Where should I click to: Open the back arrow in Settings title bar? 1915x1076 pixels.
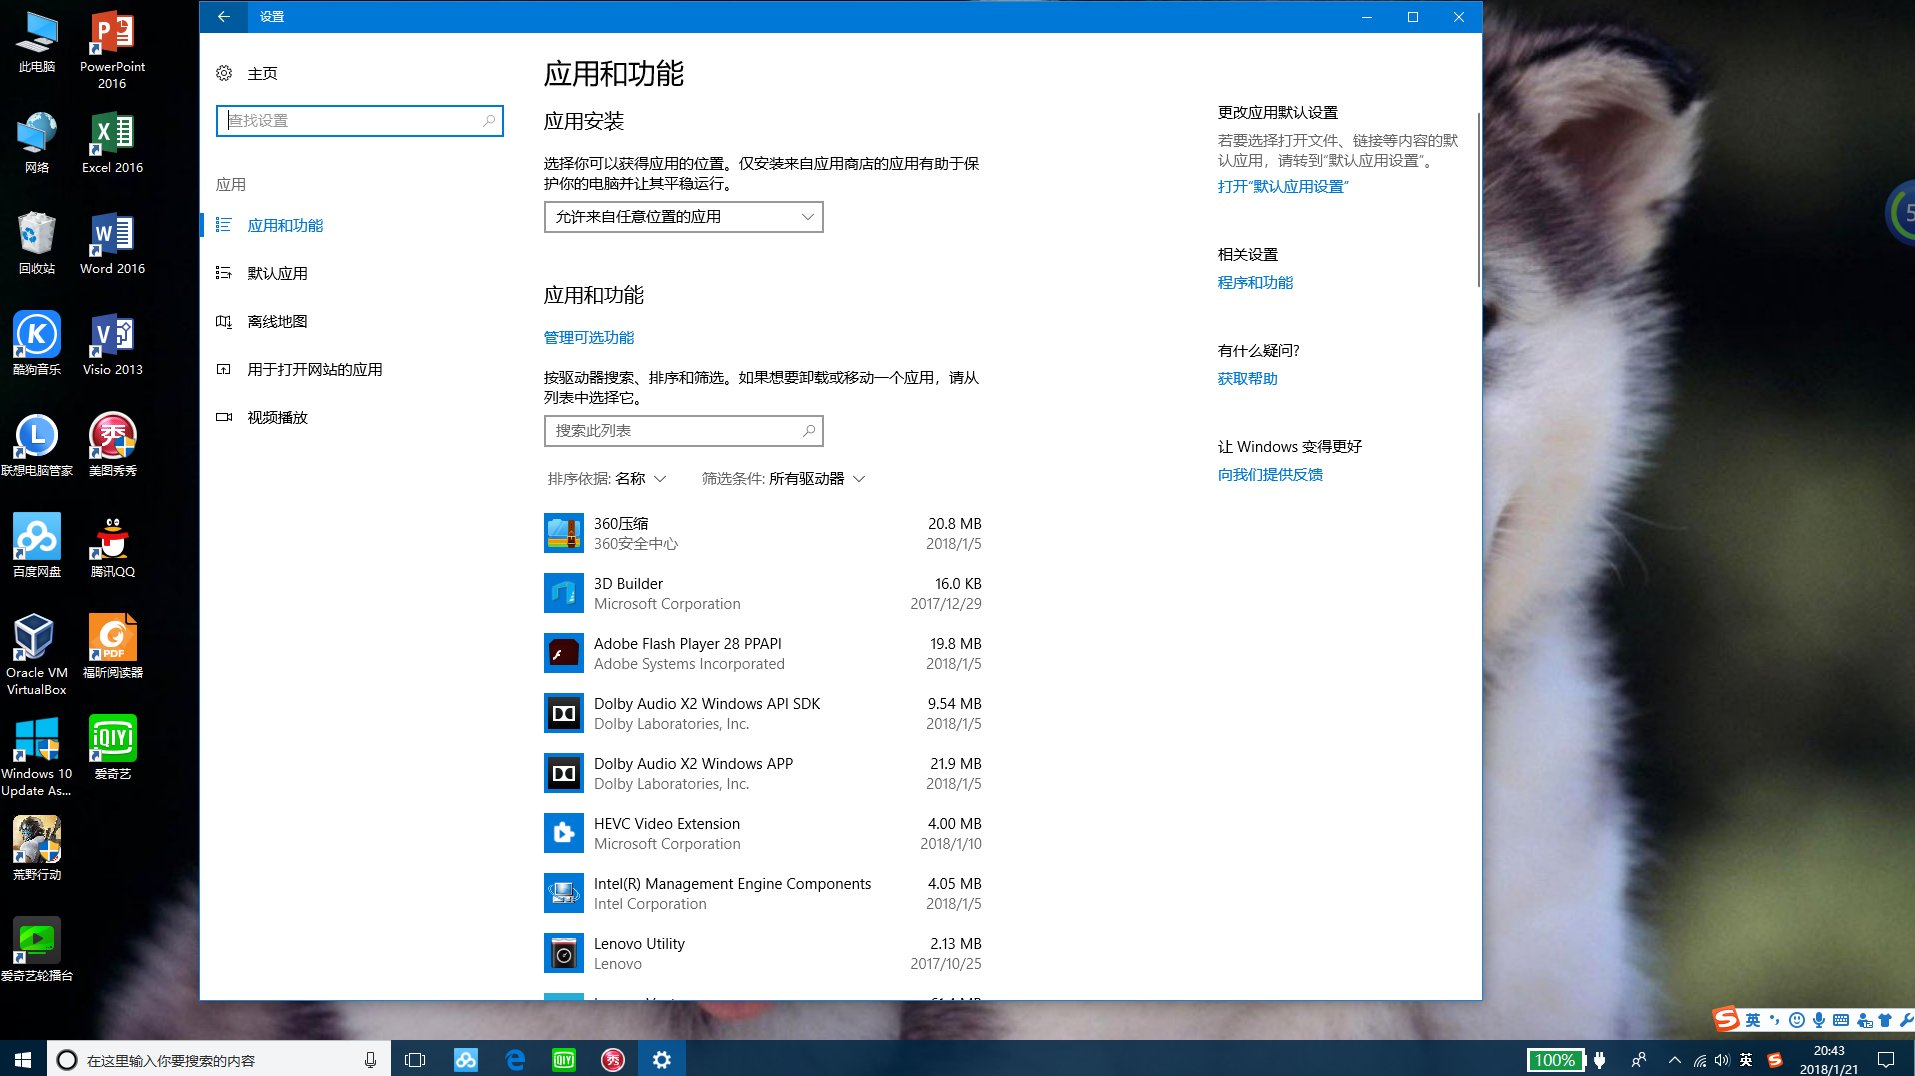point(223,17)
